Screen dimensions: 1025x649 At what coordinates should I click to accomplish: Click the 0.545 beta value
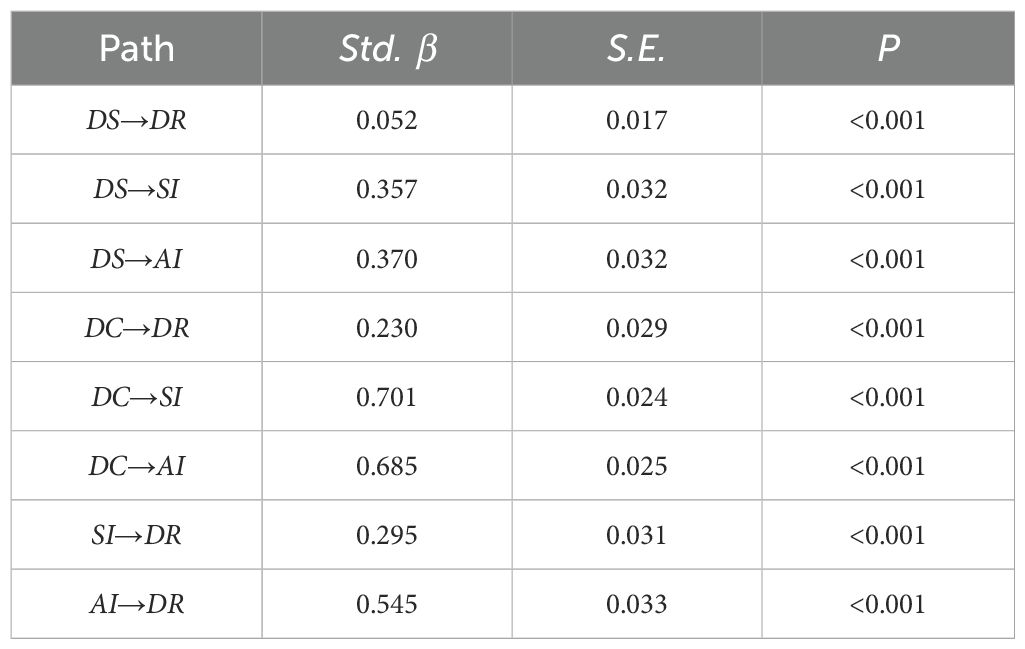coord(386,604)
